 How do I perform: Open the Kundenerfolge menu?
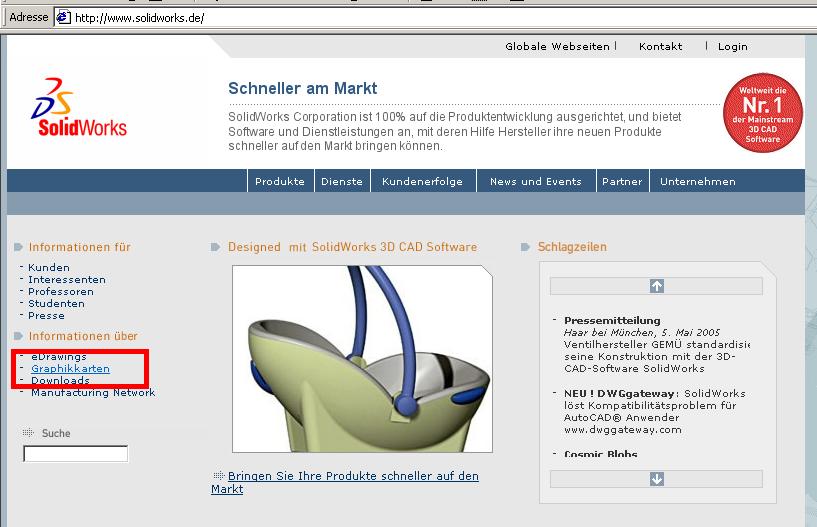tap(423, 181)
